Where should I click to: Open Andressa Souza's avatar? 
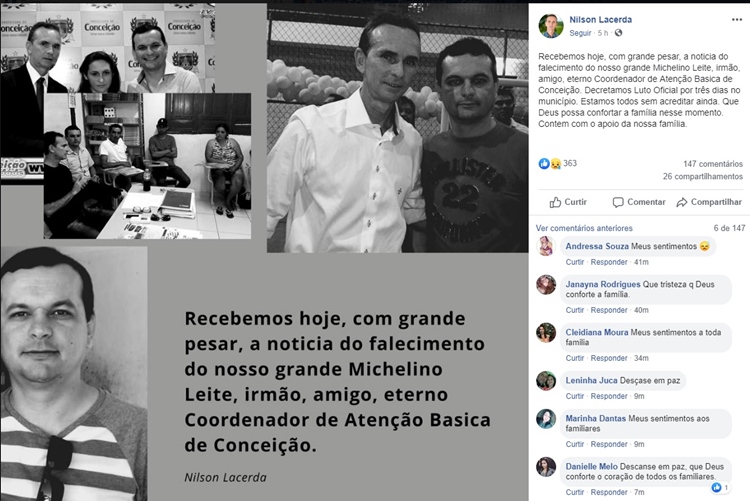[546, 246]
